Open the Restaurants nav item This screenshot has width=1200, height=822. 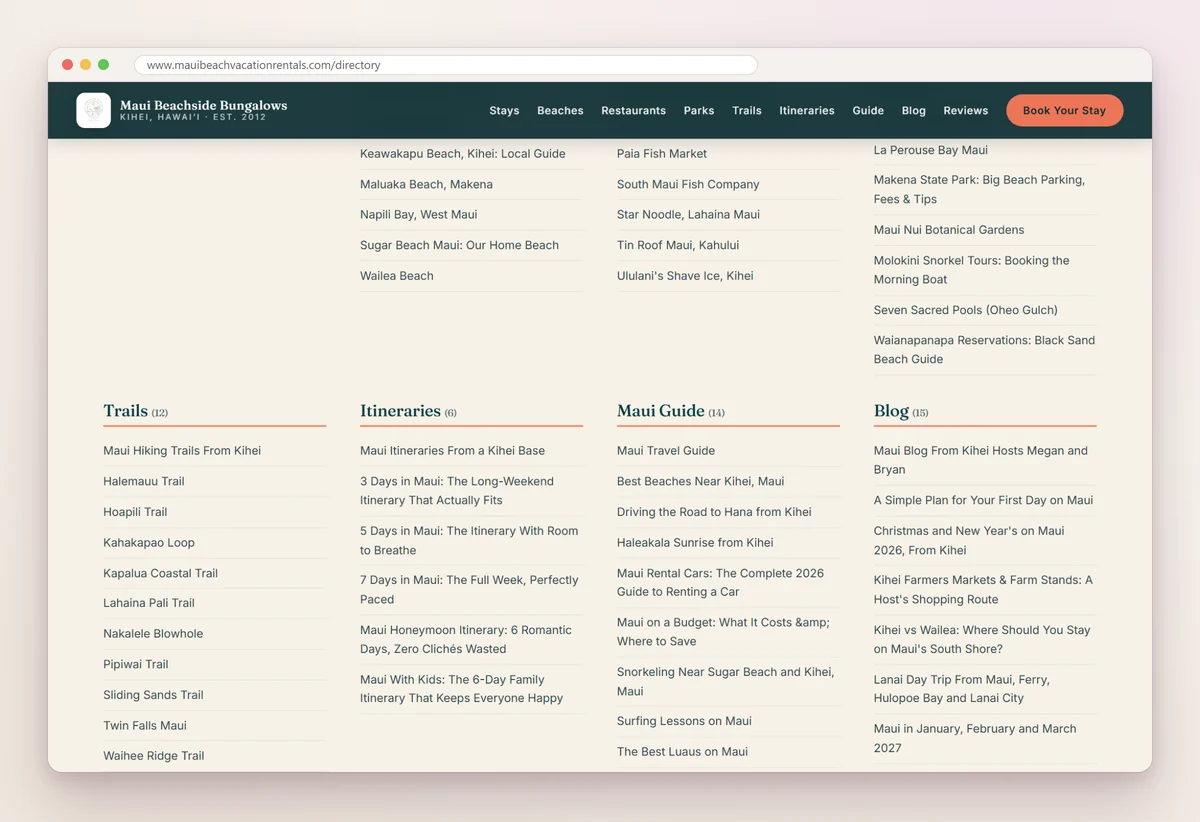pos(633,111)
